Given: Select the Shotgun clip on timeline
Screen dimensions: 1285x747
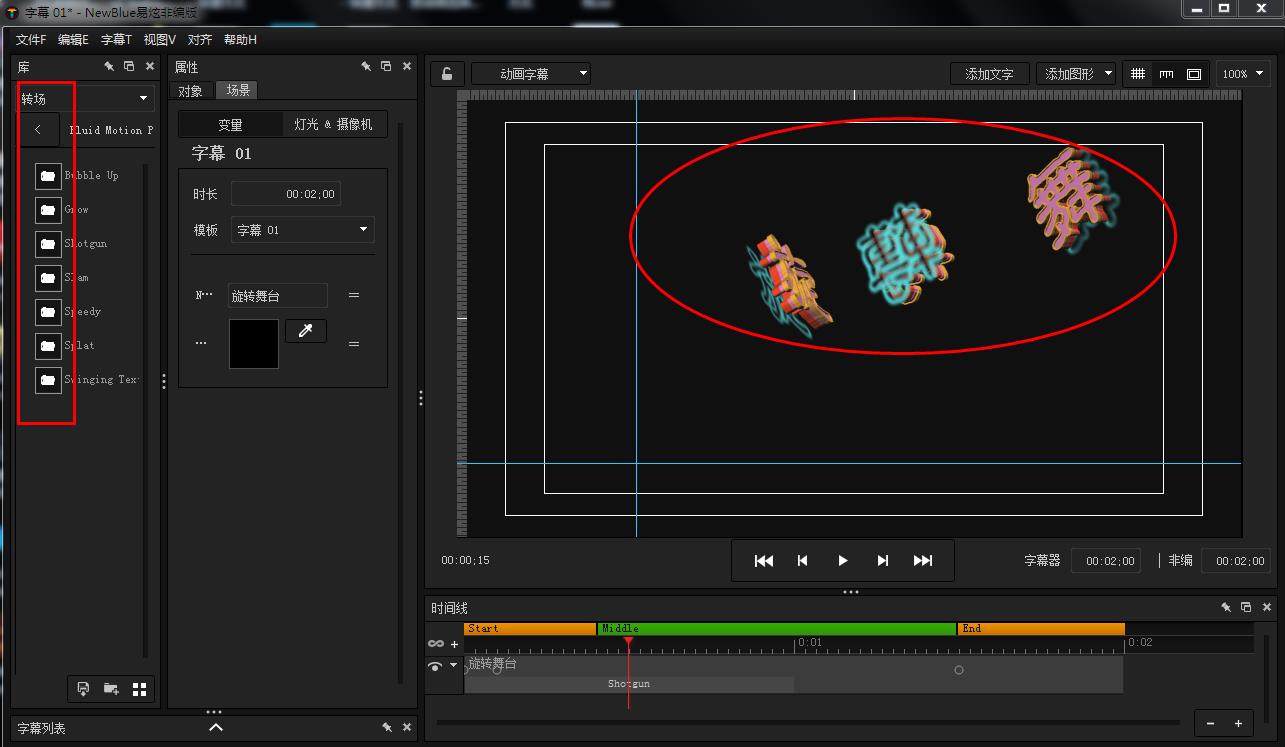Looking at the screenshot, I should click(x=629, y=684).
